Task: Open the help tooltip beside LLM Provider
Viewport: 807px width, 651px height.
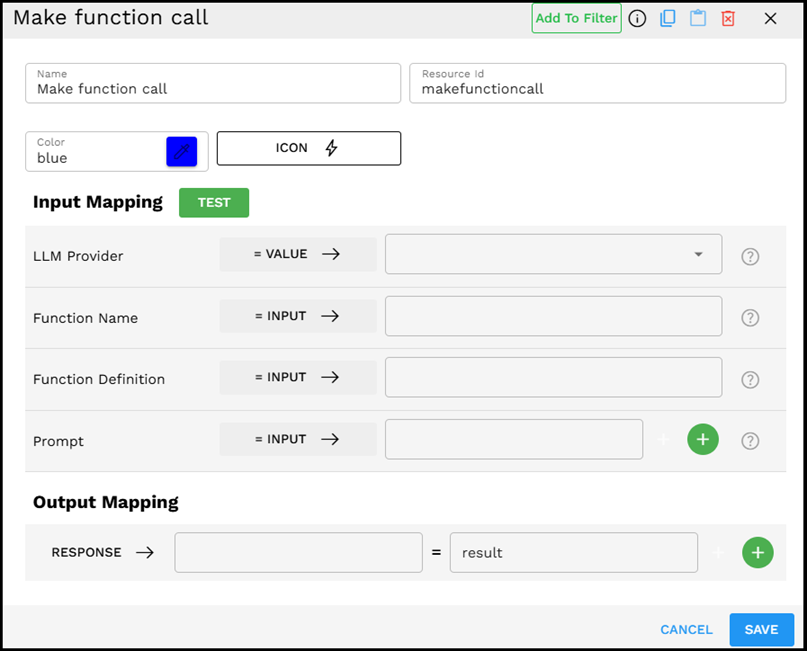Action: click(750, 257)
